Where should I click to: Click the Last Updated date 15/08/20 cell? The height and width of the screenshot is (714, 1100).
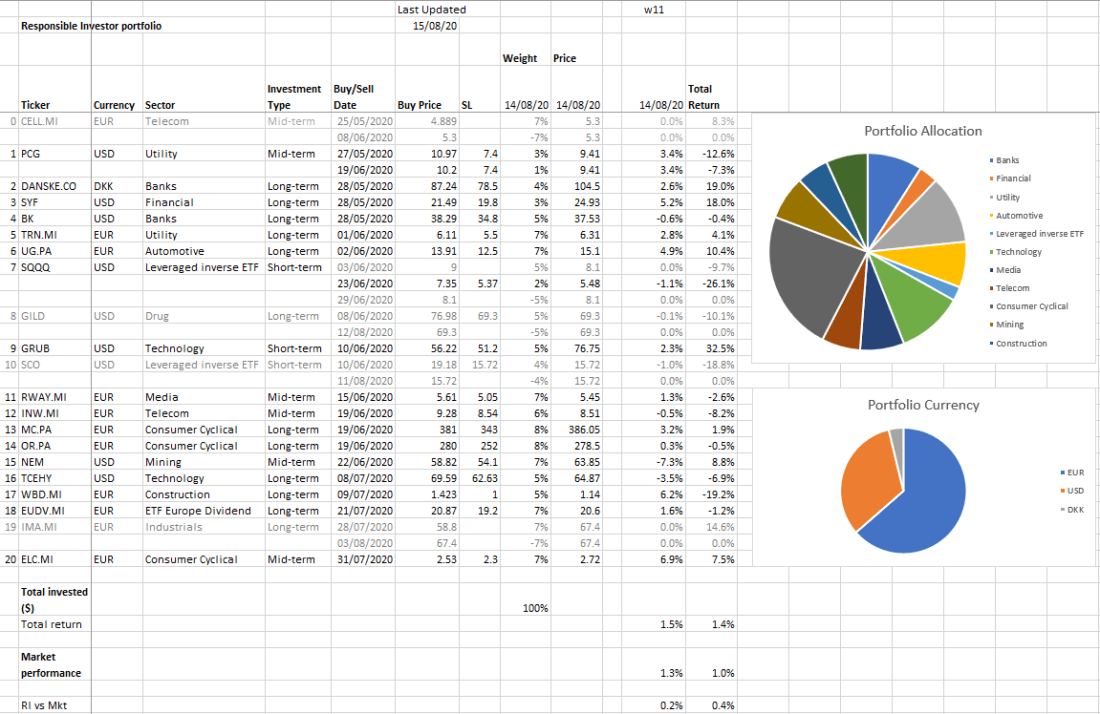(435, 26)
